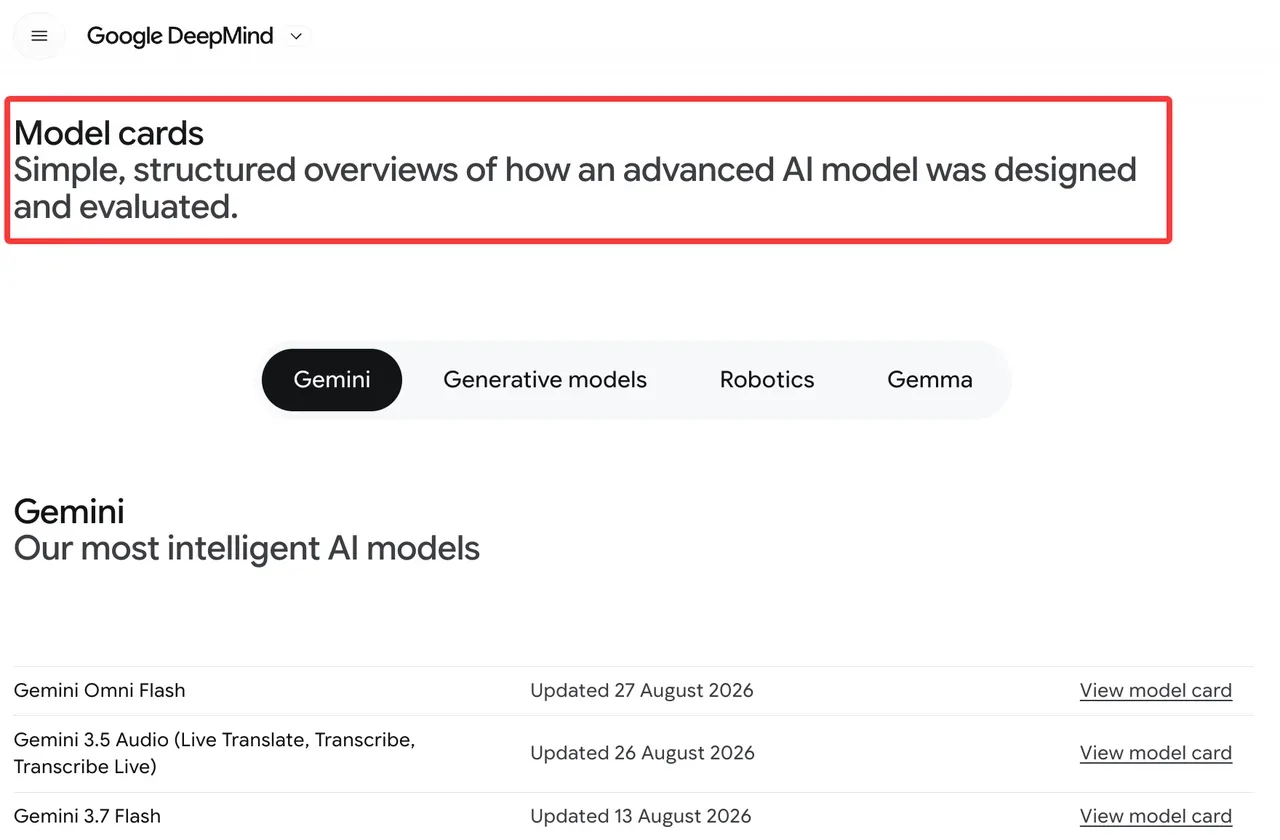This screenshot has width=1280, height=840.
Task: Click "Updated 27 August 2026" date text
Action: pyautogui.click(x=642, y=691)
